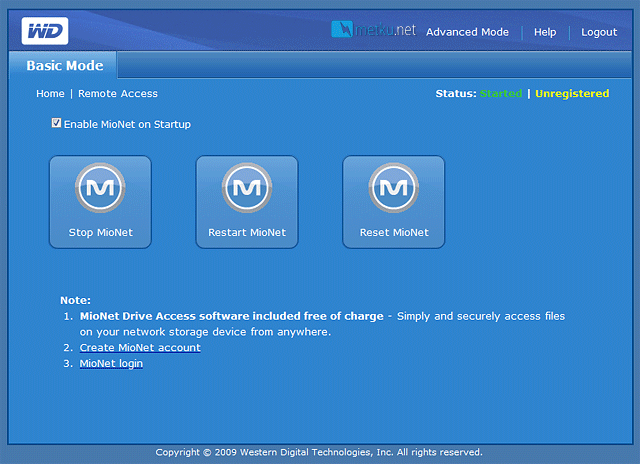Click MioNet Drive Access software bold text
The image size is (640, 464).
click(231, 316)
